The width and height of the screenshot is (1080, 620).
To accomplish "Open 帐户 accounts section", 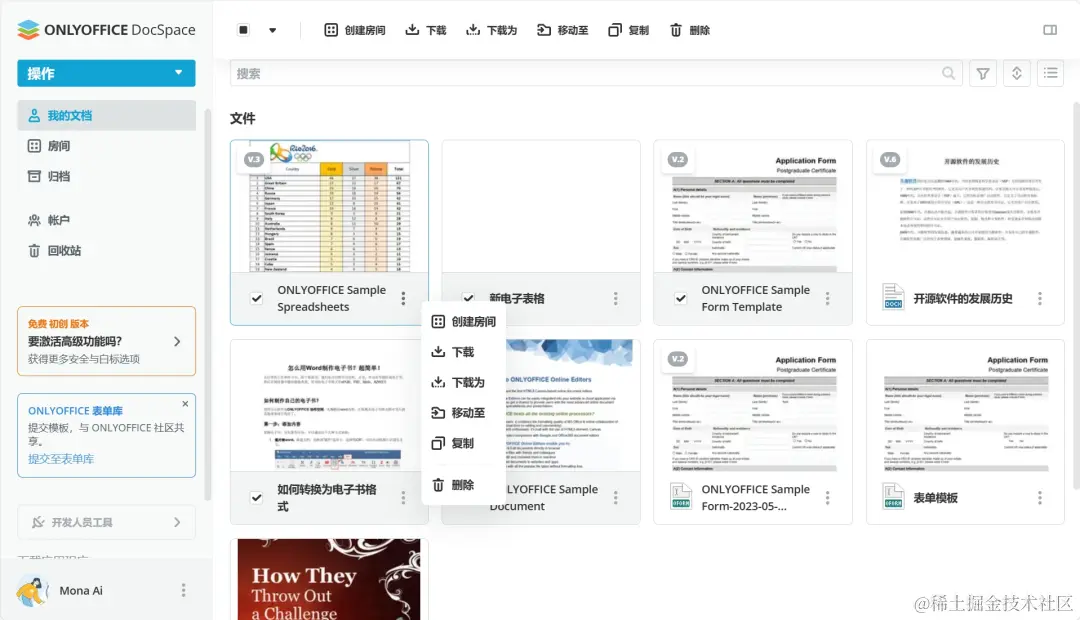I will [49, 220].
